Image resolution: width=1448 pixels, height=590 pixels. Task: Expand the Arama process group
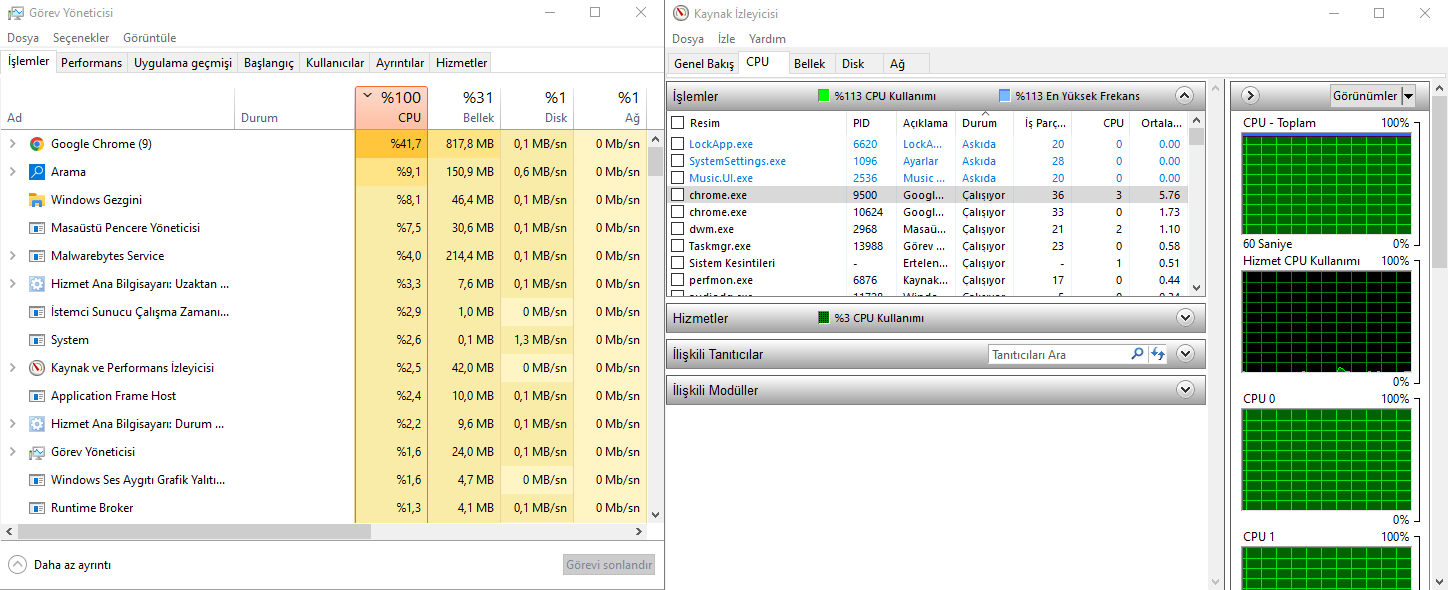tap(13, 172)
